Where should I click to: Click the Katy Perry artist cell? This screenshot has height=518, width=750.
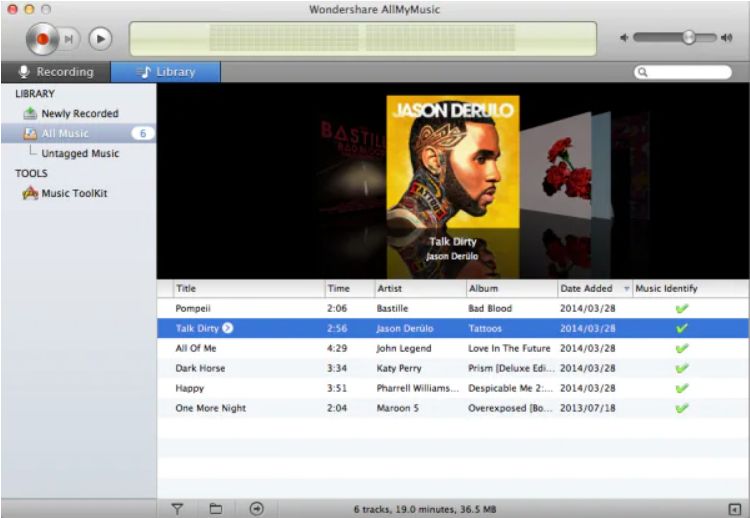[399, 368]
